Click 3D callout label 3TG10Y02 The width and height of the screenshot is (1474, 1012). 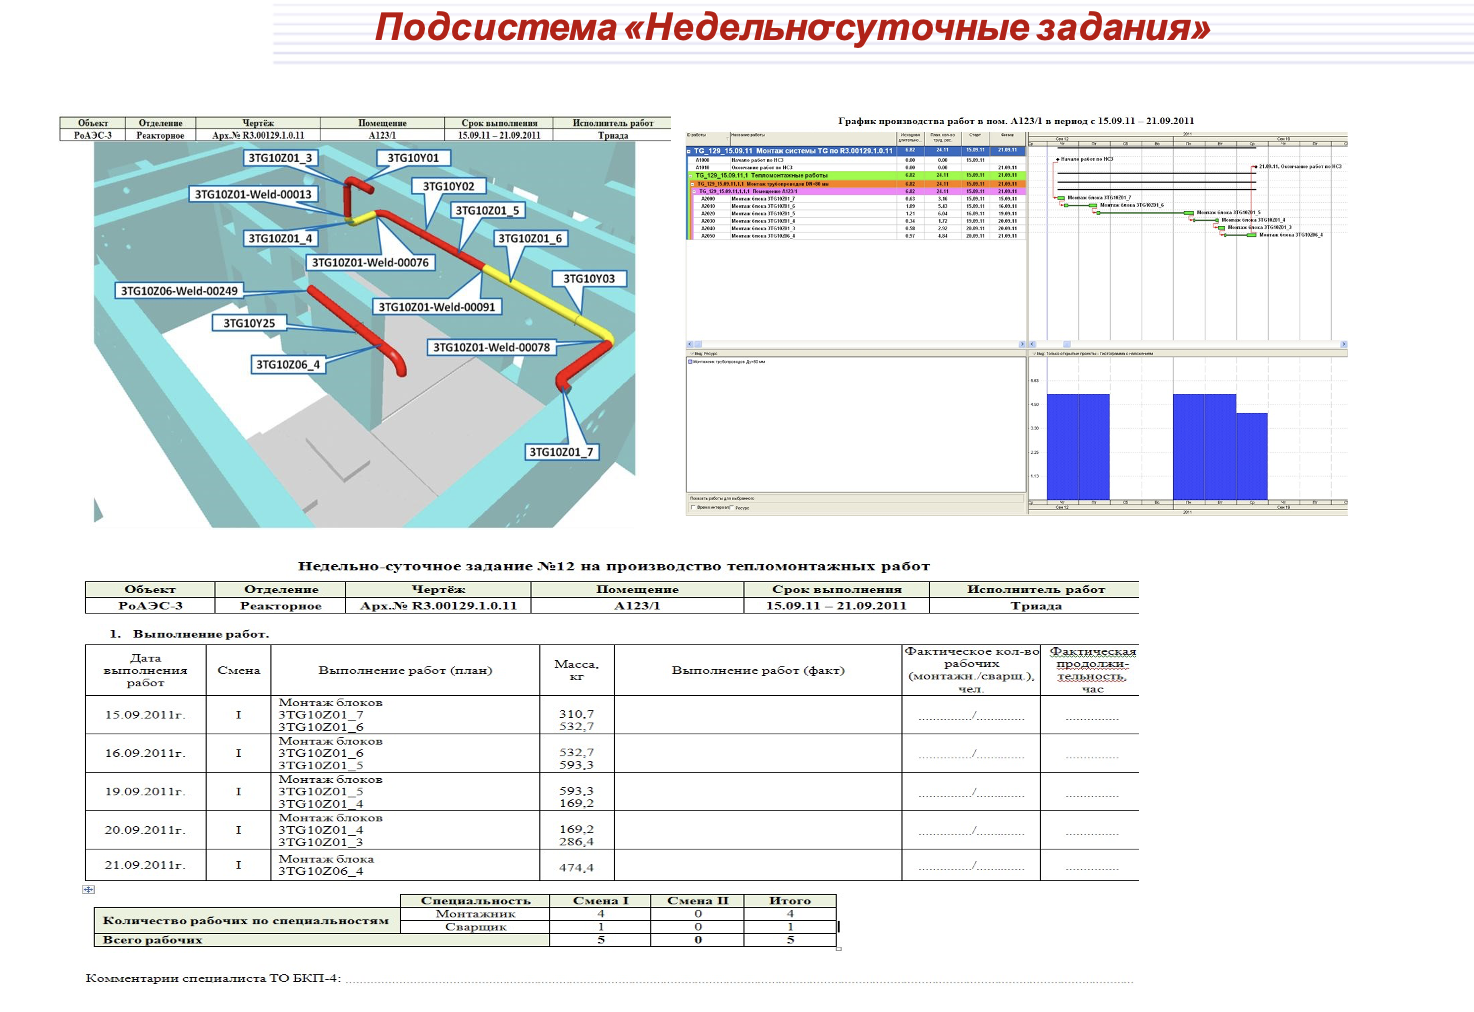[x=448, y=186]
